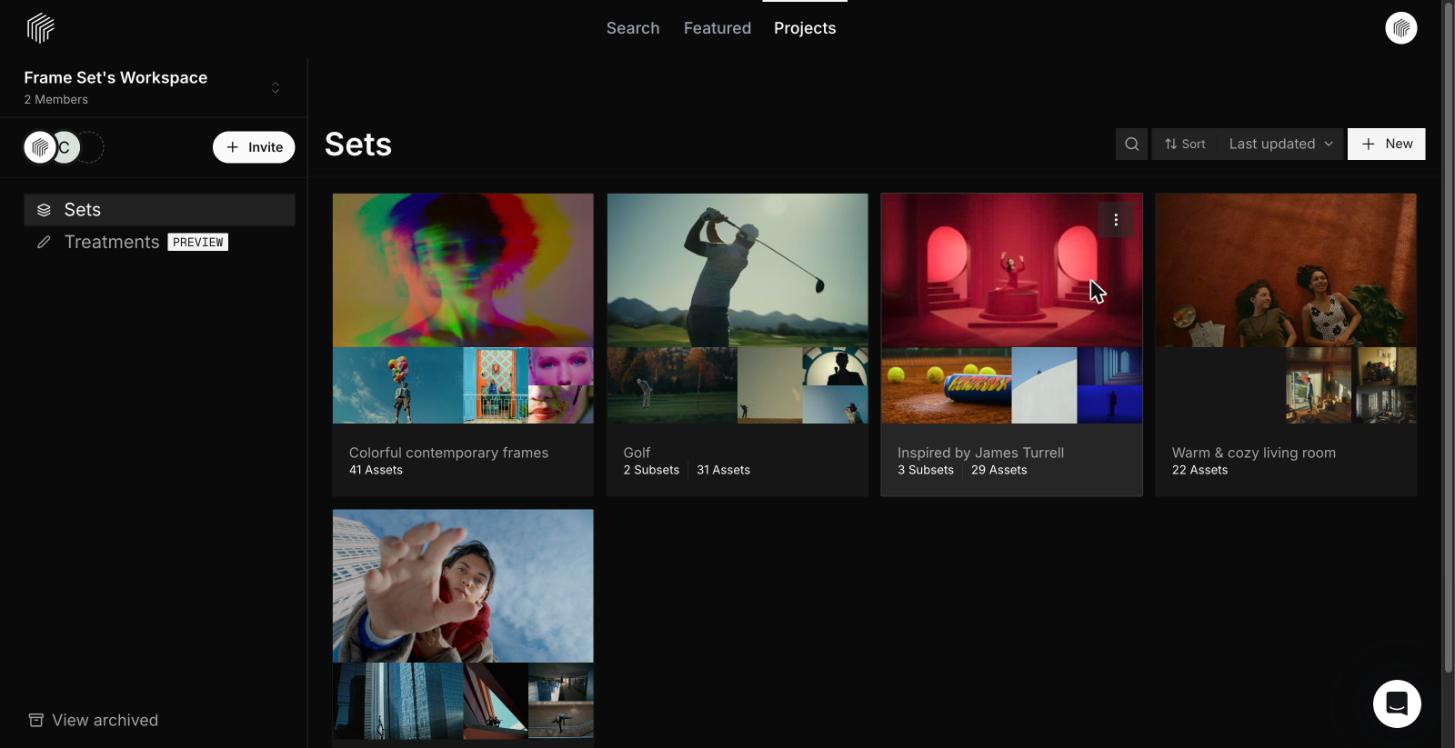Select the Projects tab

pyautogui.click(x=805, y=28)
